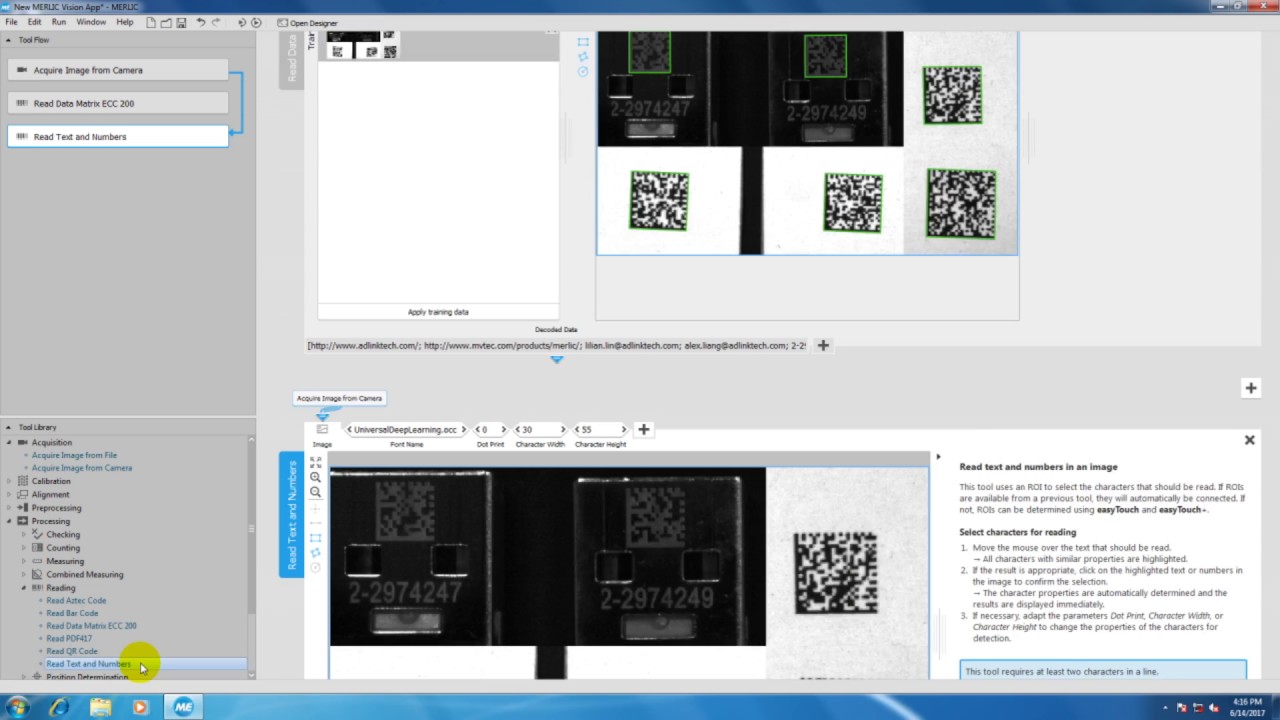Open the Edit menu
The image size is (1280, 720).
[x=35, y=22]
